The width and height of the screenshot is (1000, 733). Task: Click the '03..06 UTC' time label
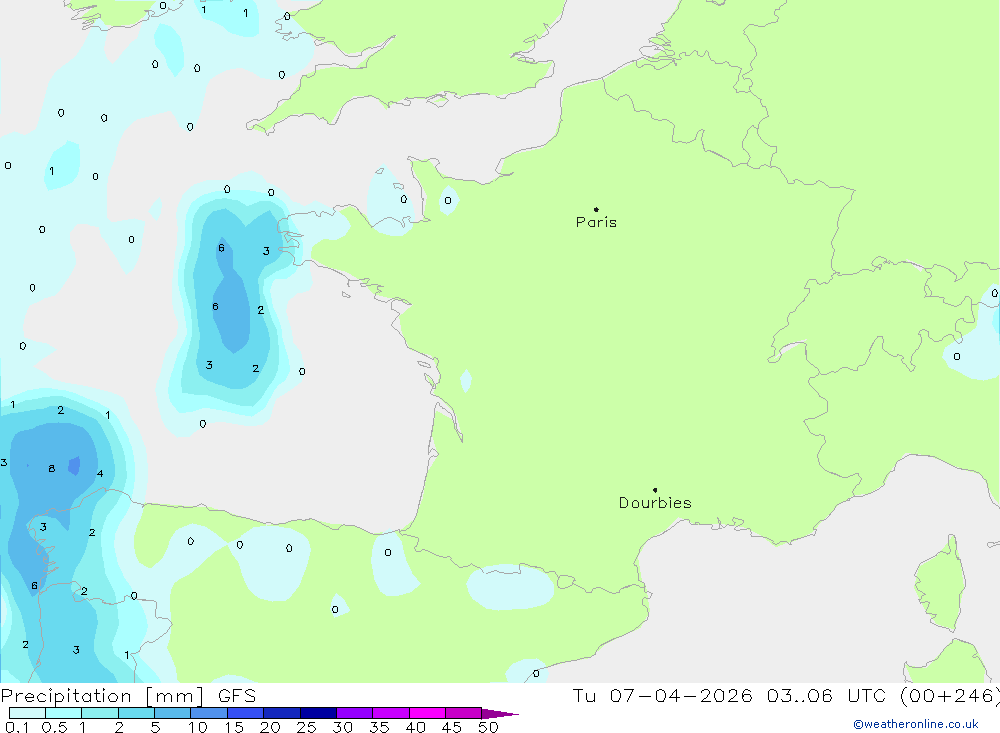[827, 696]
